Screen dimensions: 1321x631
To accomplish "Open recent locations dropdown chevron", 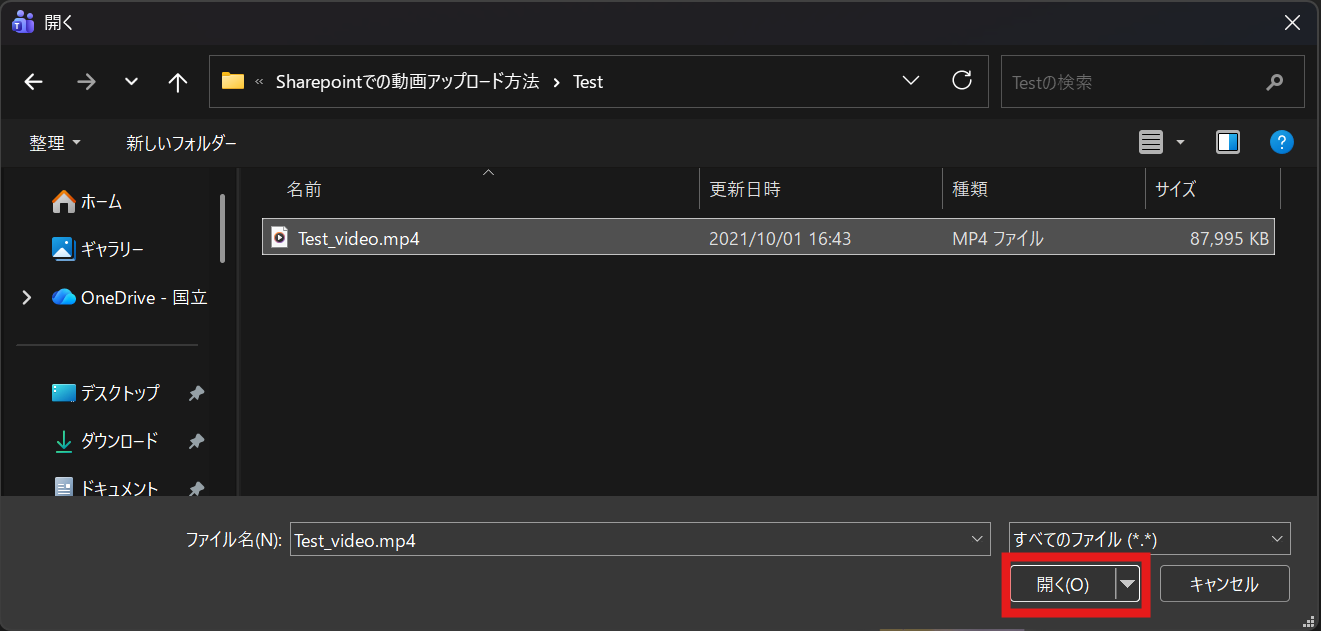I will pyautogui.click(x=131, y=82).
